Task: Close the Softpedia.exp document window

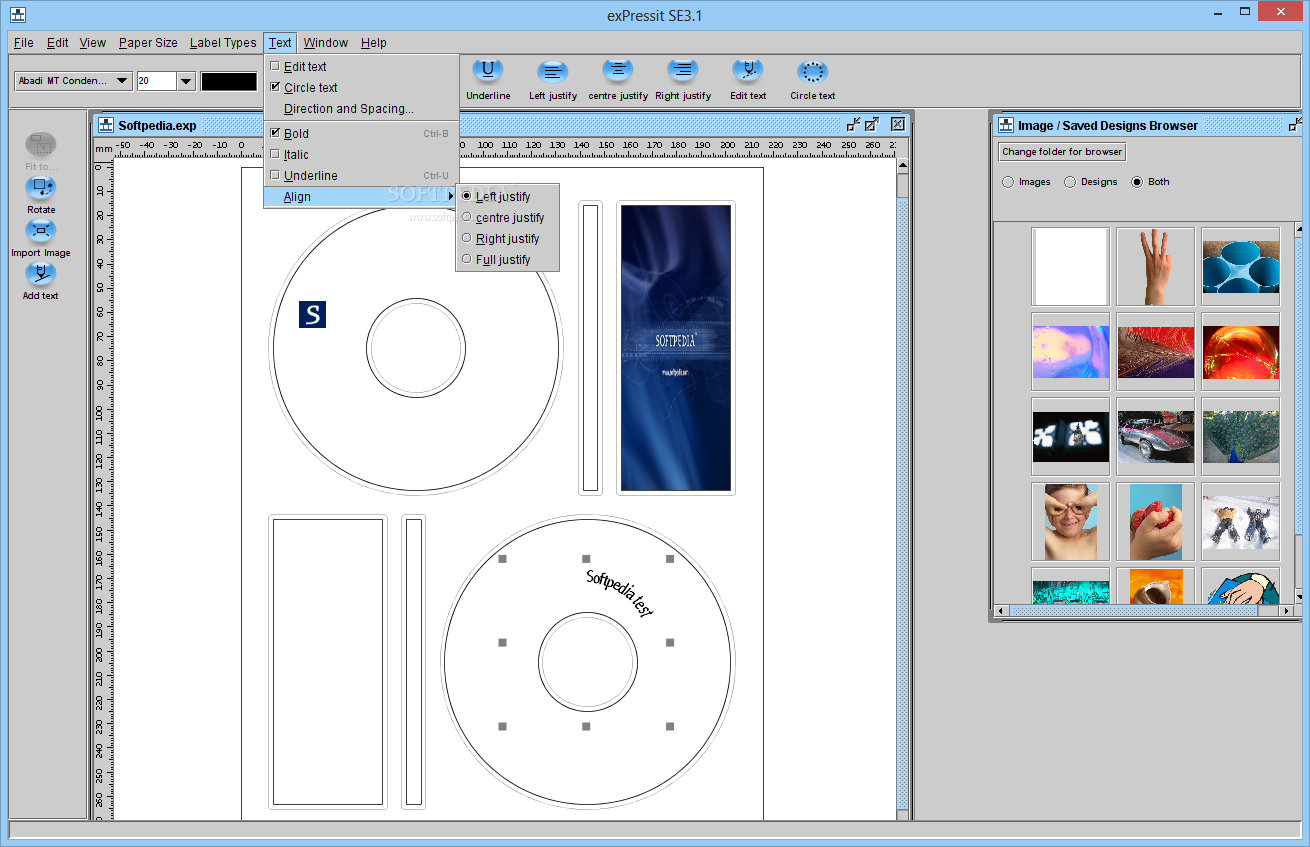Action: (x=898, y=124)
